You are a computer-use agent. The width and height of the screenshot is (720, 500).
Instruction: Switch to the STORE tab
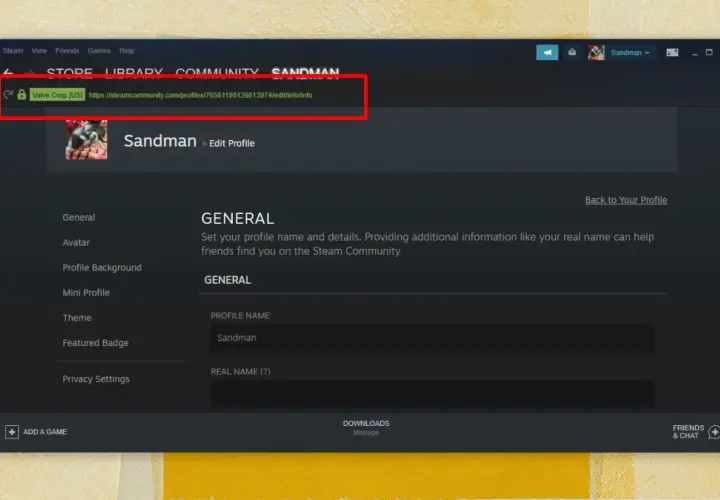coord(69,73)
